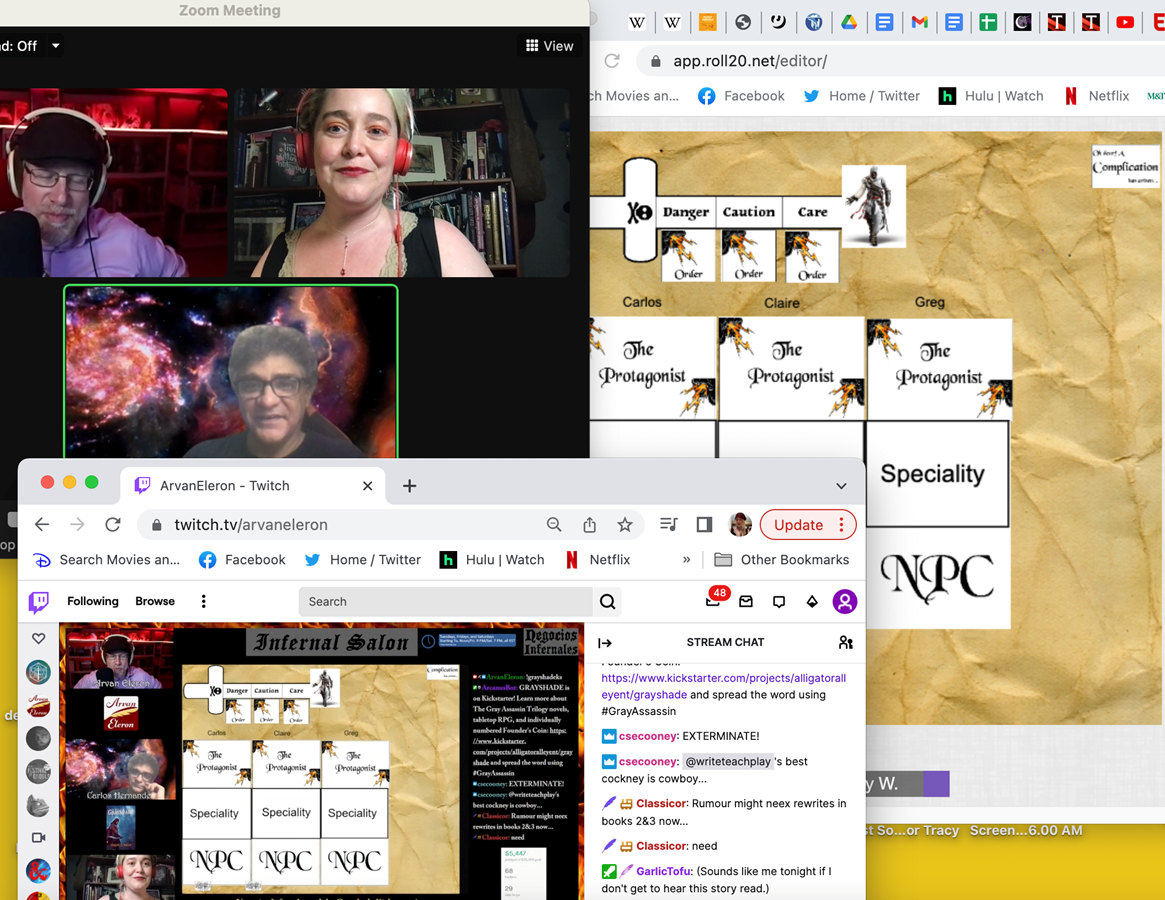This screenshot has height=900, width=1165.
Task: Toggle Chrome side panel icon
Action: [x=704, y=525]
